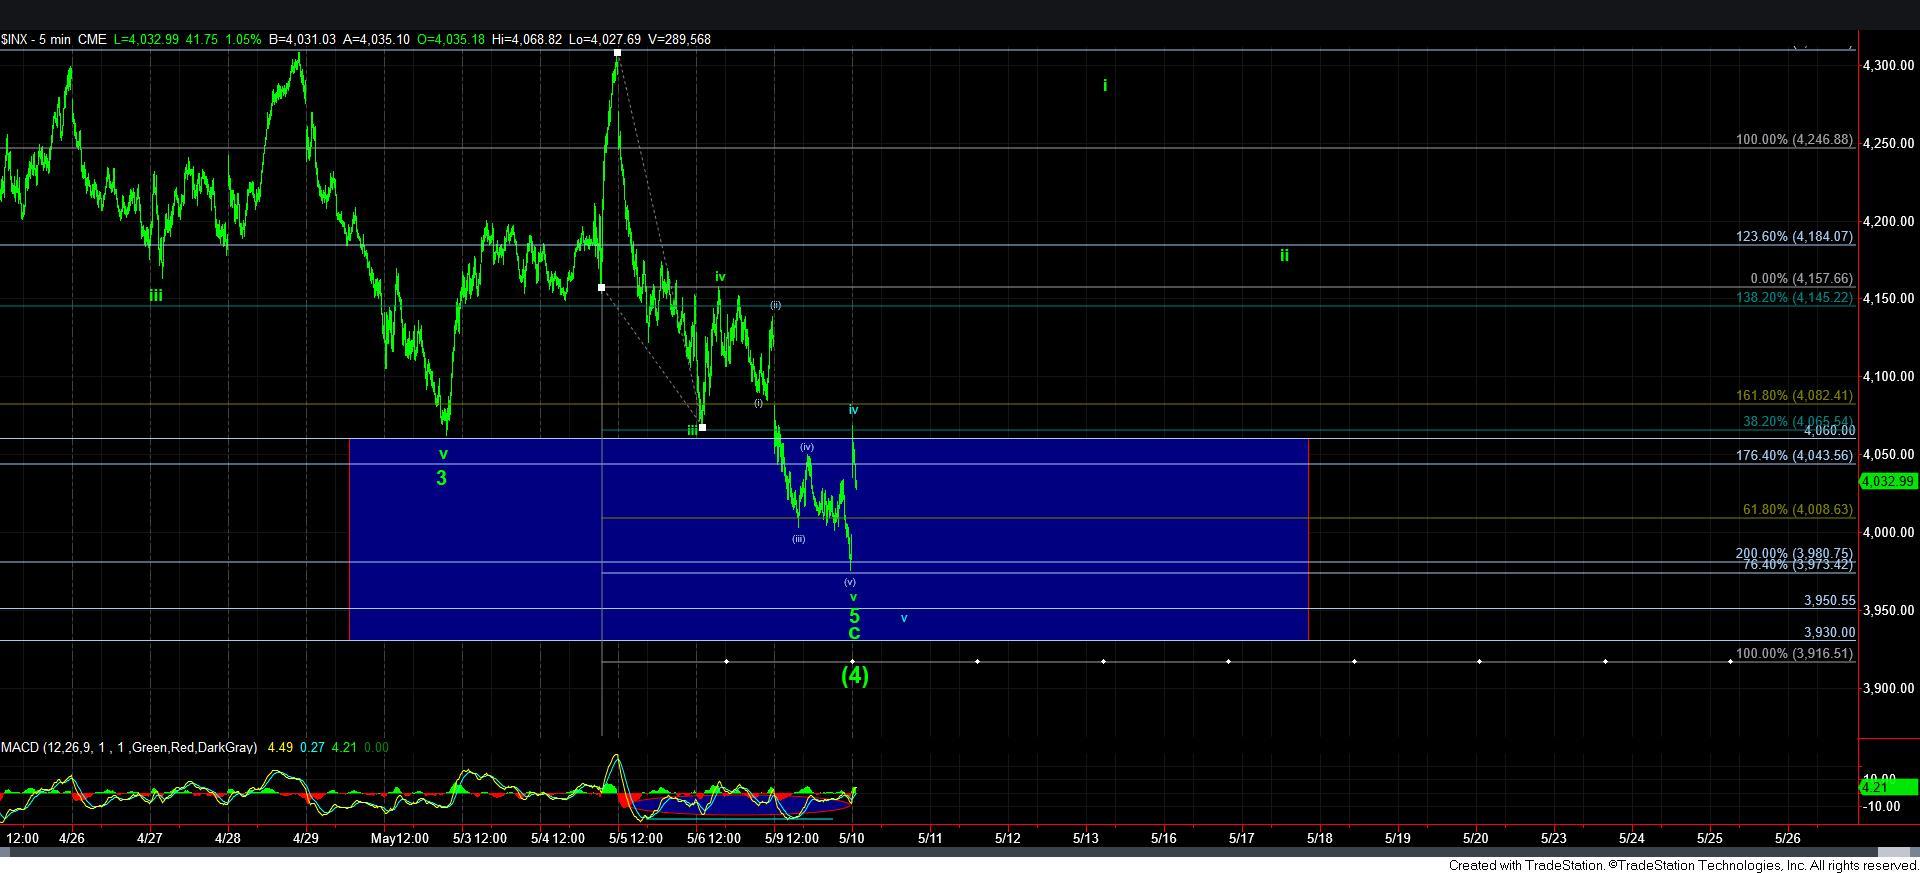Image resolution: width=1920 pixels, height=873 pixels.
Task: Click the MACD value 4.49 readout
Action: [282, 748]
